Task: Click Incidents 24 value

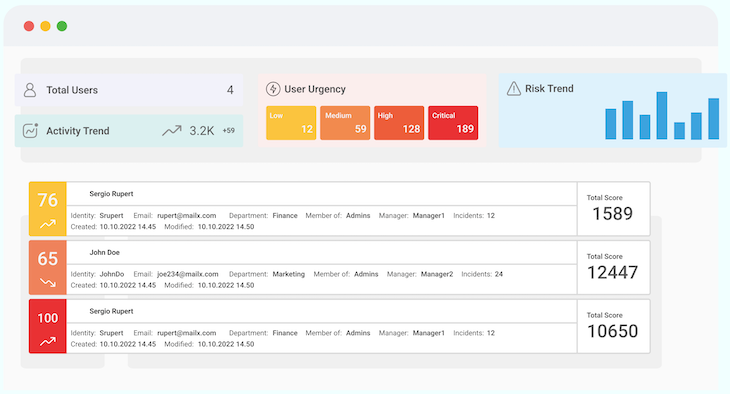Action: click(x=499, y=274)
